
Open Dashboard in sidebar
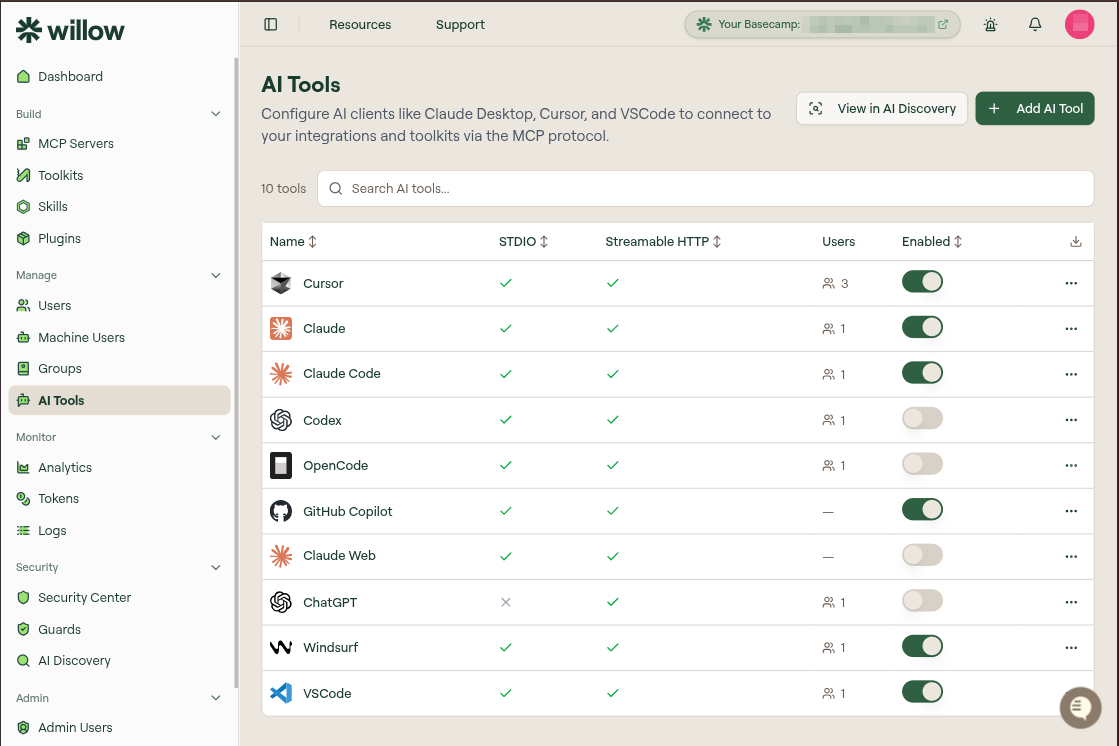119,76
